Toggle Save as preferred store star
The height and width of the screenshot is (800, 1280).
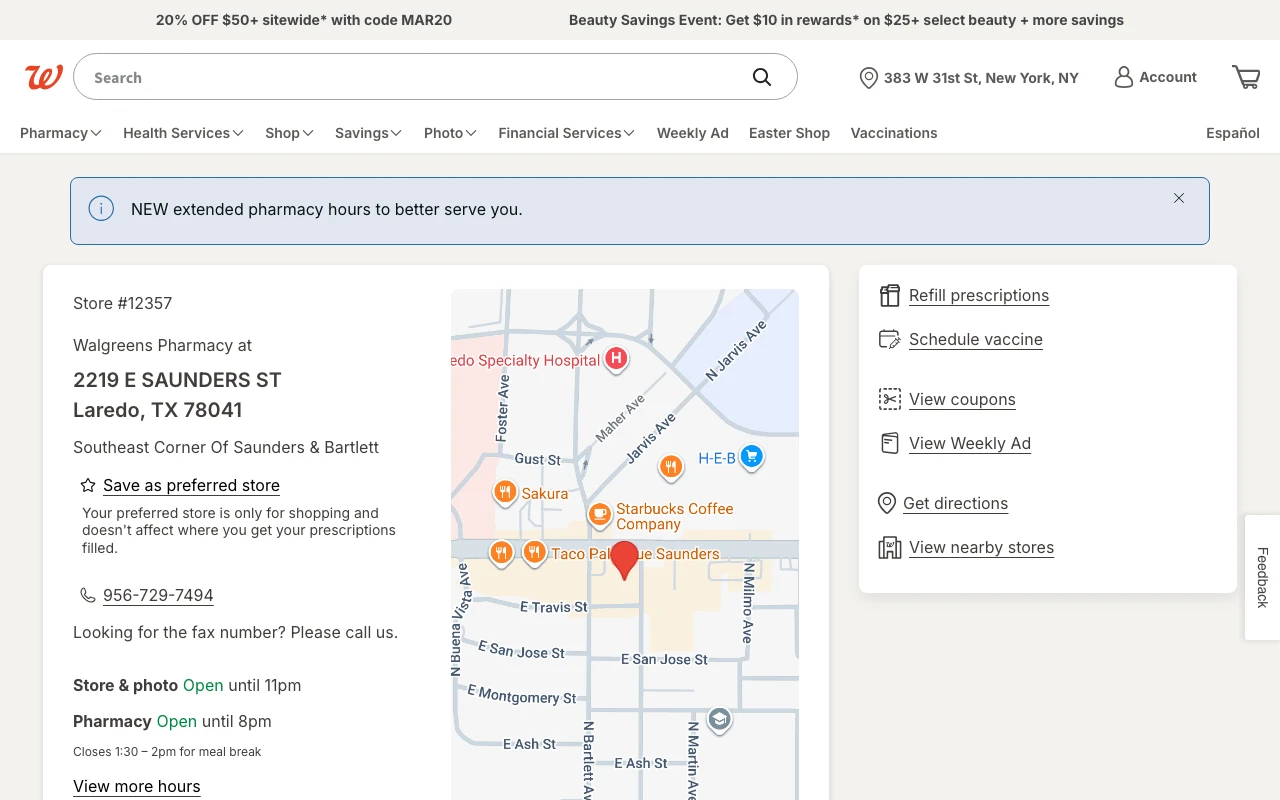click(x=88, y=485)
